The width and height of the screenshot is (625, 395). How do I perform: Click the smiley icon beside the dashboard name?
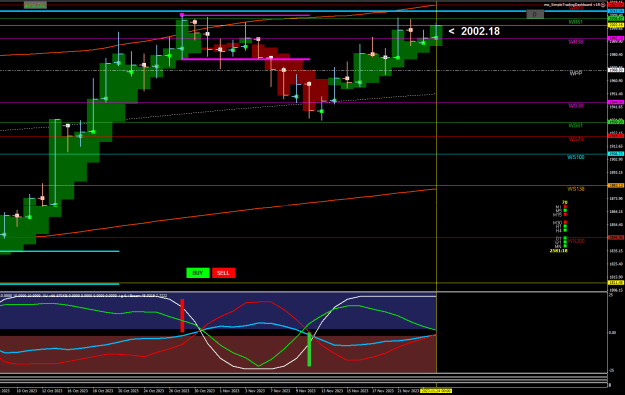603,4
